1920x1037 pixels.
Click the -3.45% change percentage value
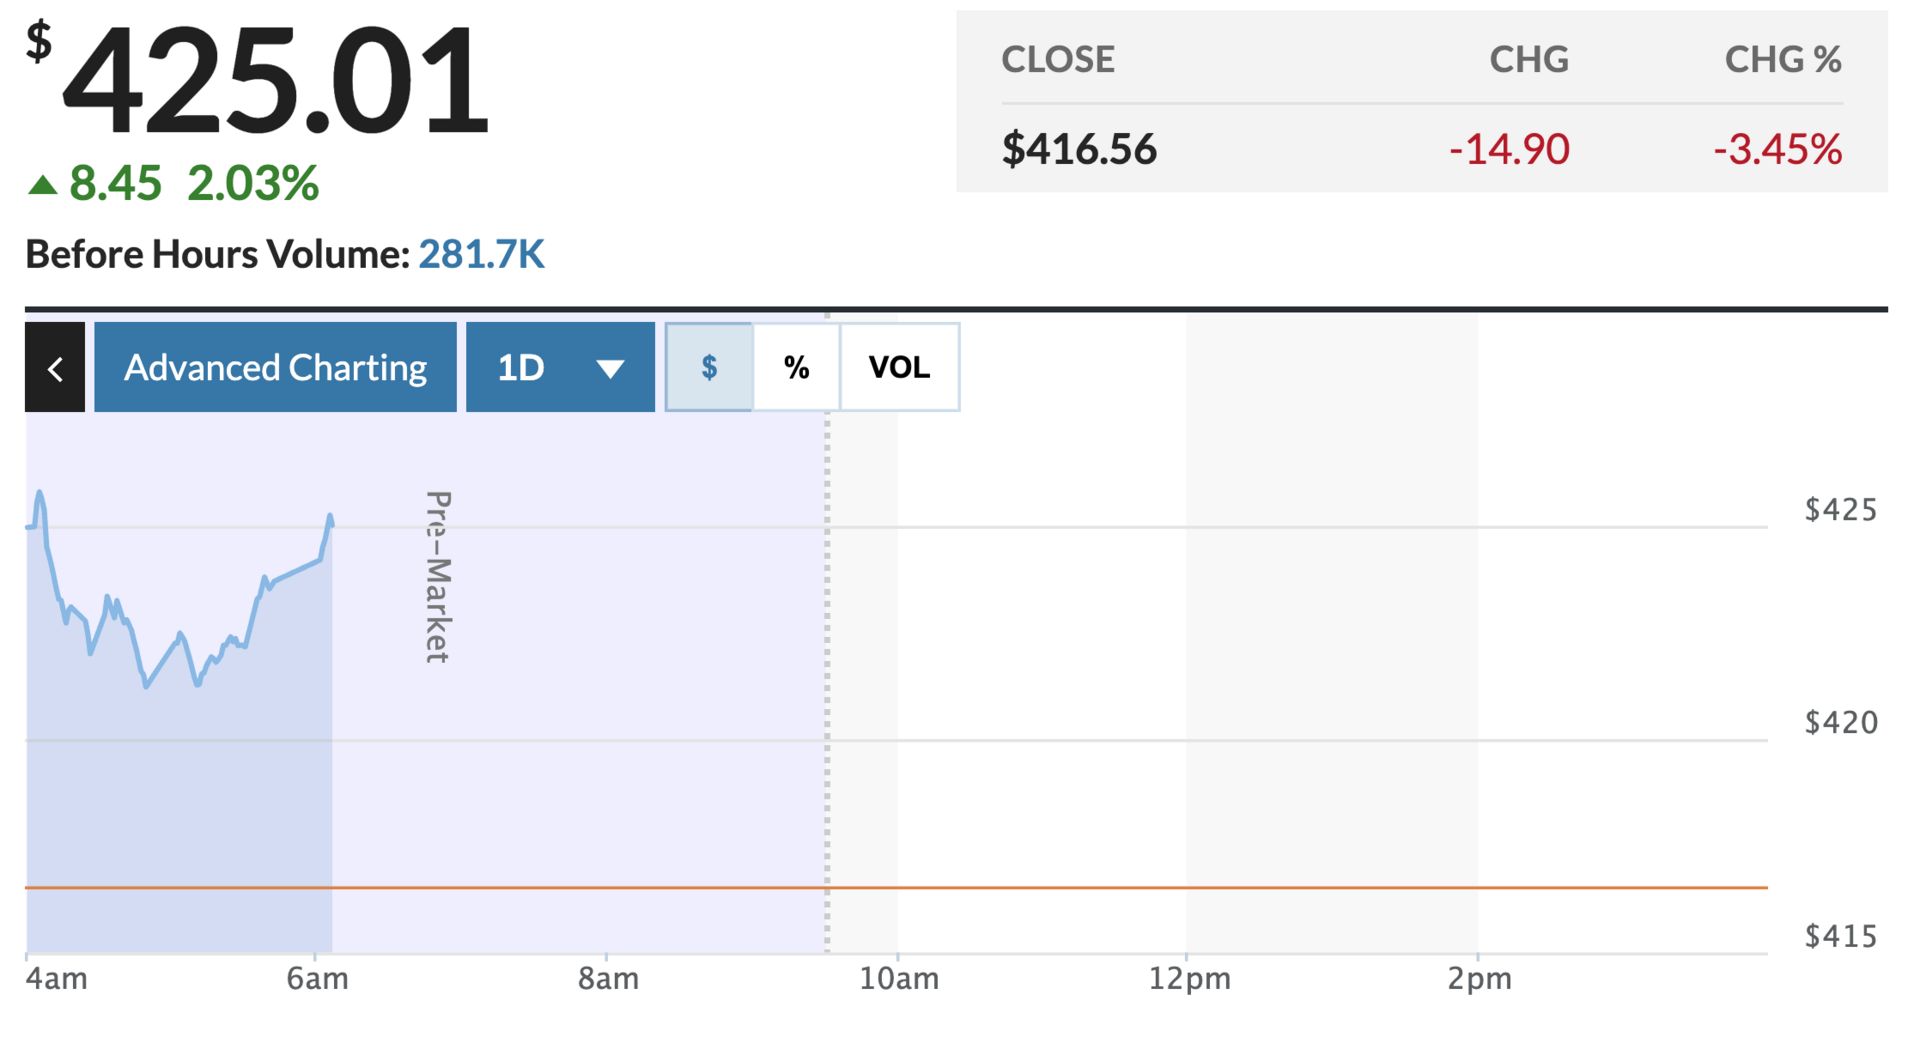pyautogui.click(x=1777, y=150)
